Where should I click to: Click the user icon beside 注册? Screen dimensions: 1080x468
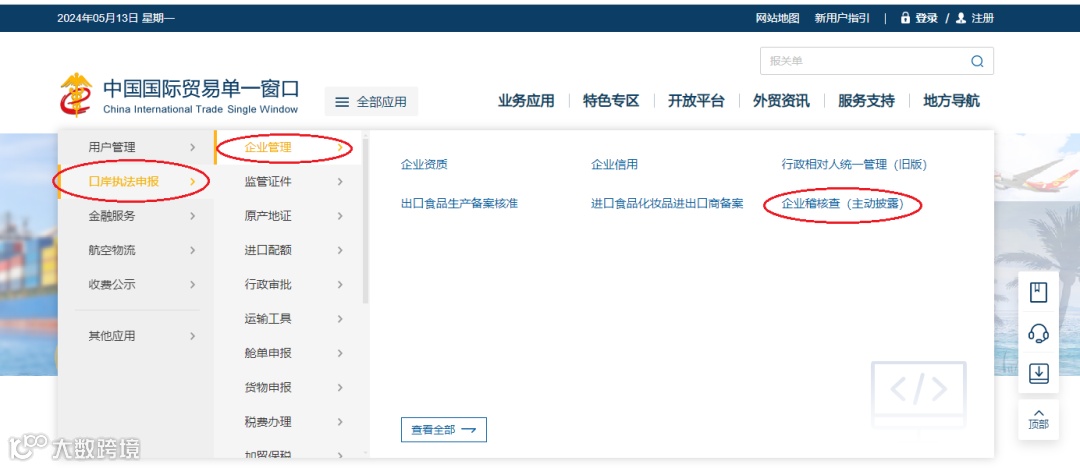point(961,18)
